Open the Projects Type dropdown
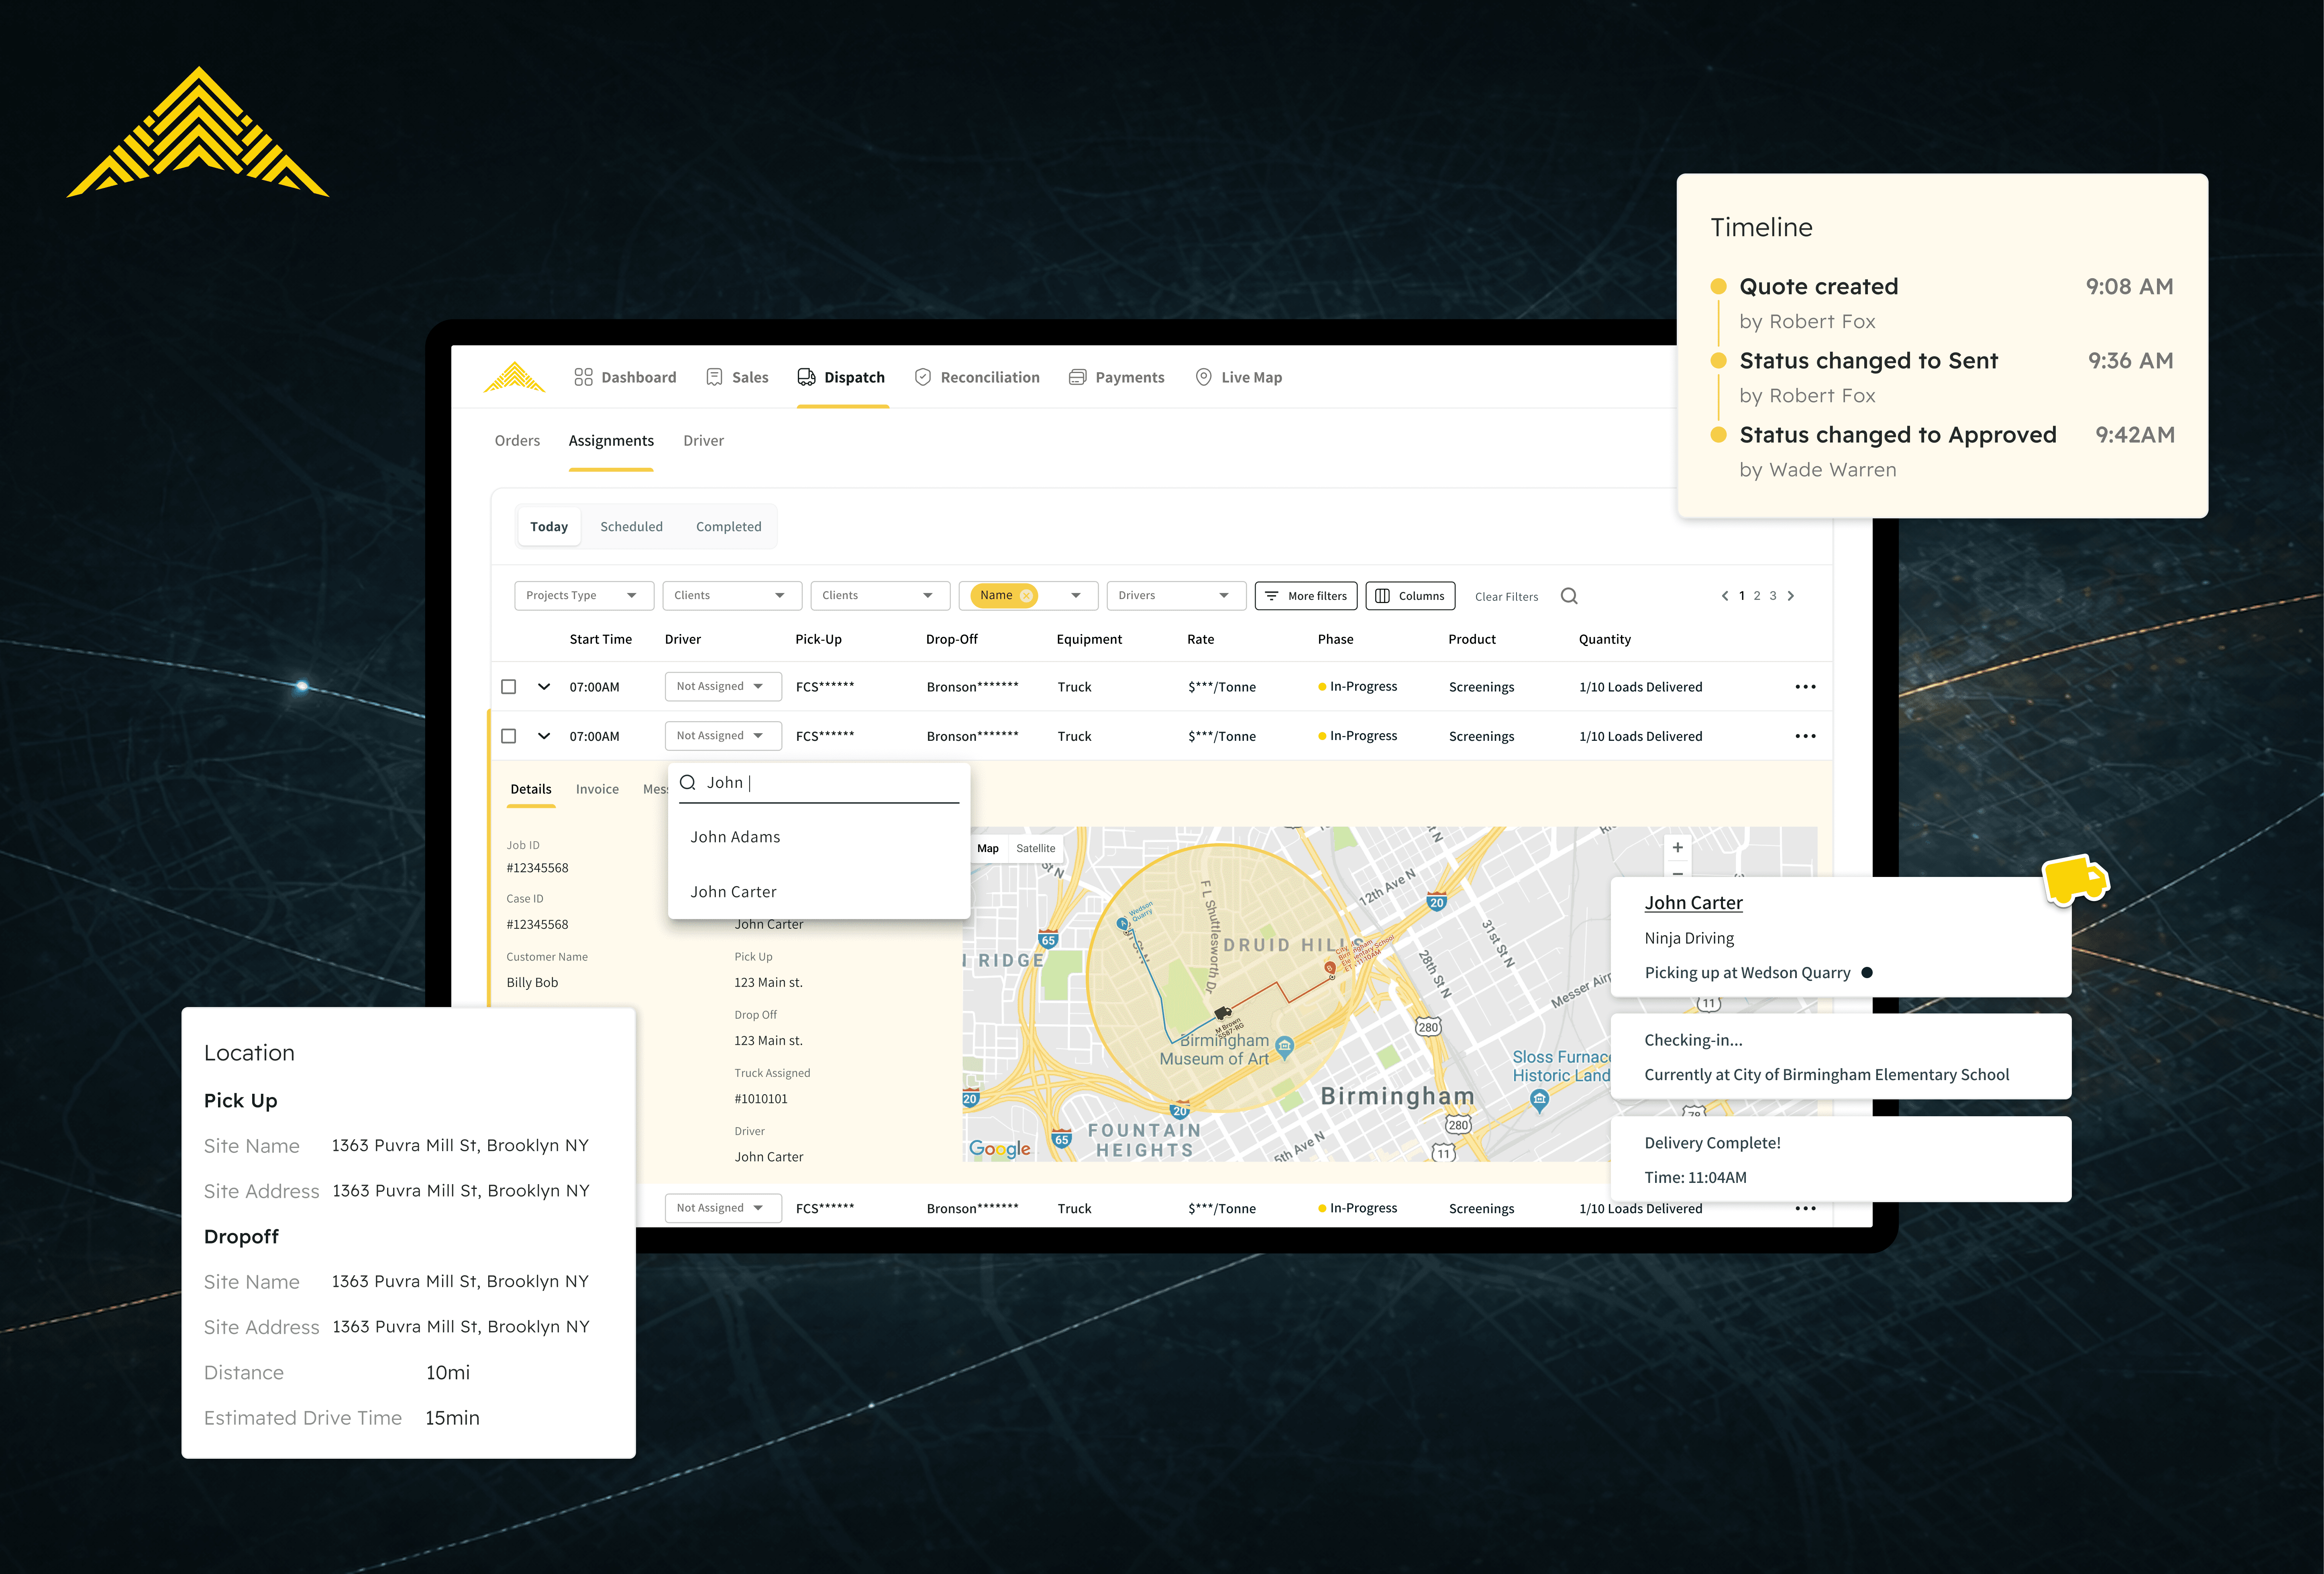Screen dimensions: 2324x1574 (x=583, y=596)
